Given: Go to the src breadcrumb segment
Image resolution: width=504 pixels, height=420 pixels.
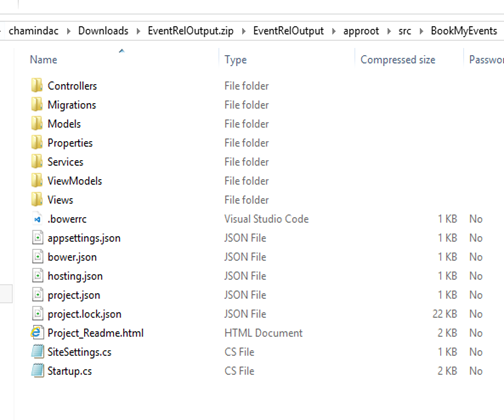Looking at the screenshot, I should (x=405, y=31).
